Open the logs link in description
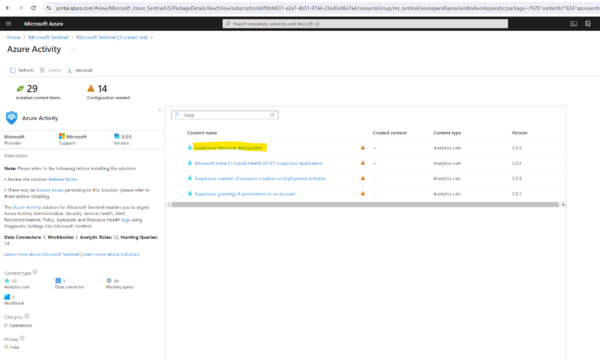The image size is (600, 360). coord(126,220)
